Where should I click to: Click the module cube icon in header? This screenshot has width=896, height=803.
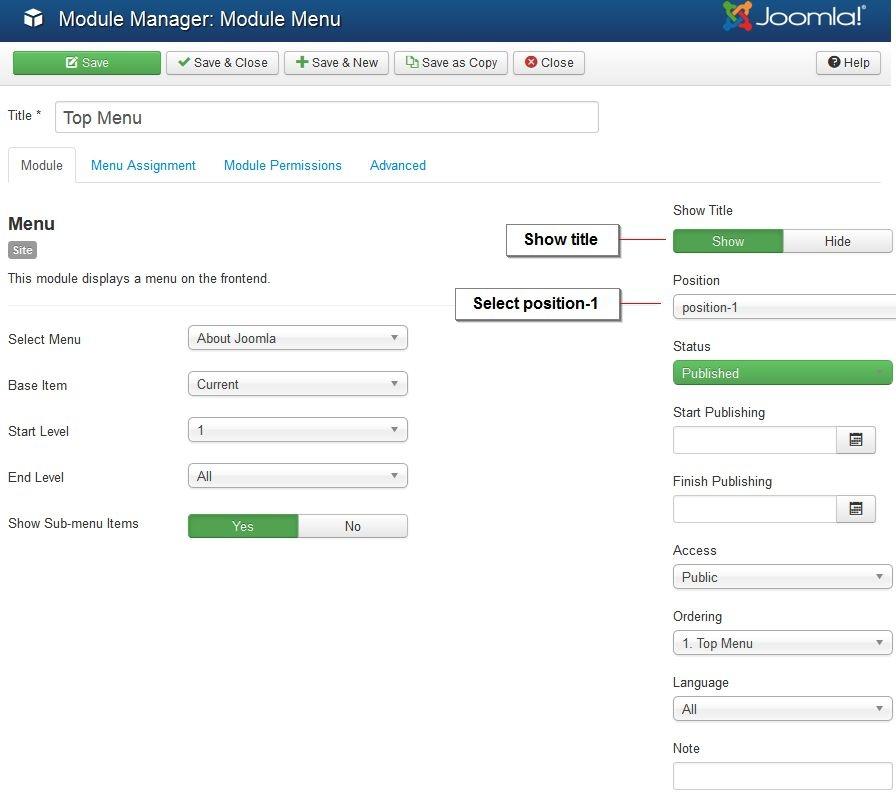[33, 18]
